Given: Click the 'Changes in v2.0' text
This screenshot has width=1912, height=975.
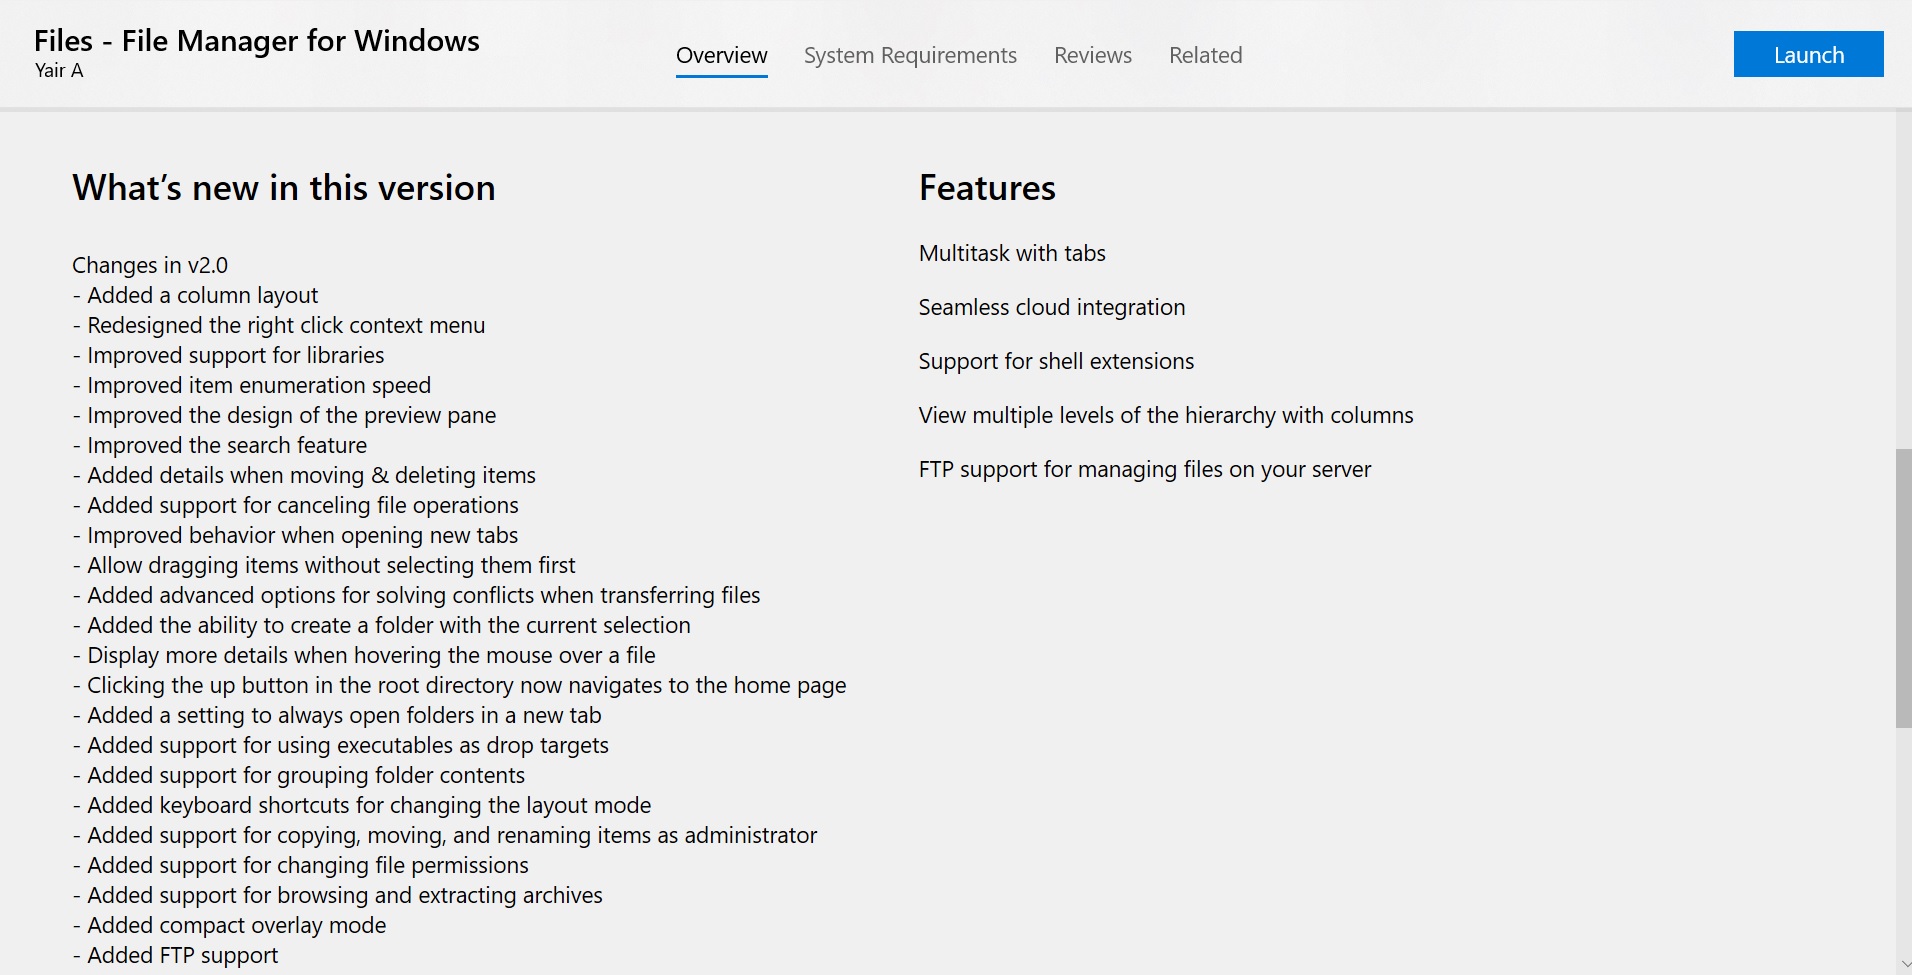Looking at the screenshot, I should coord(149,265).
